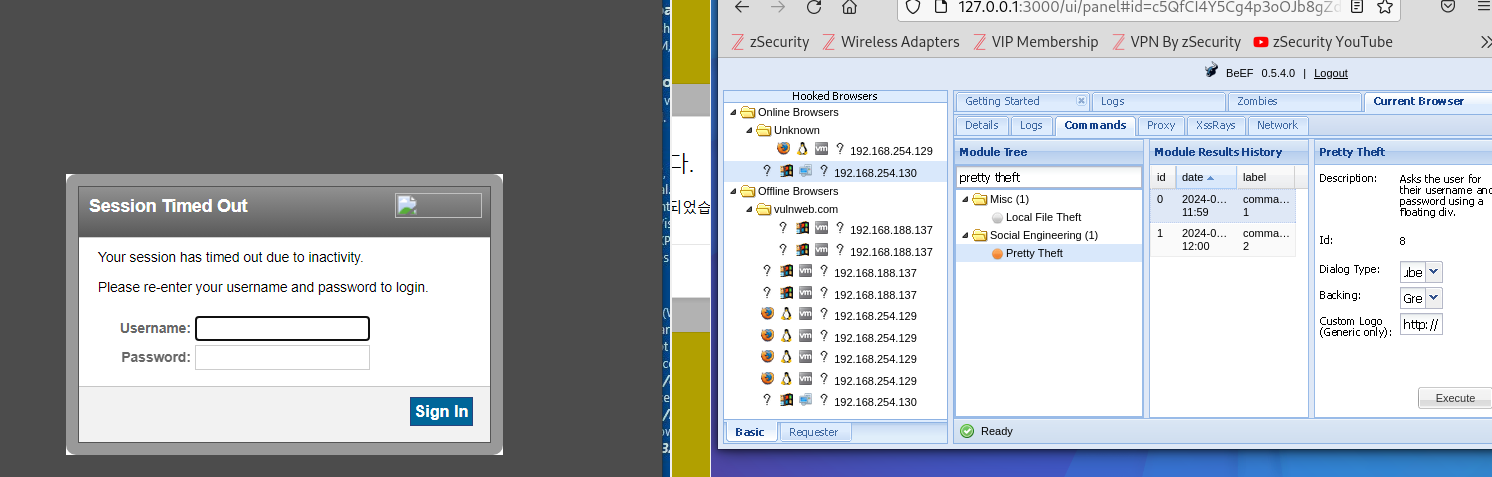Click the Online Browsers folder icon
This screenshot has height=477, width=1492.
pos(748,112)
